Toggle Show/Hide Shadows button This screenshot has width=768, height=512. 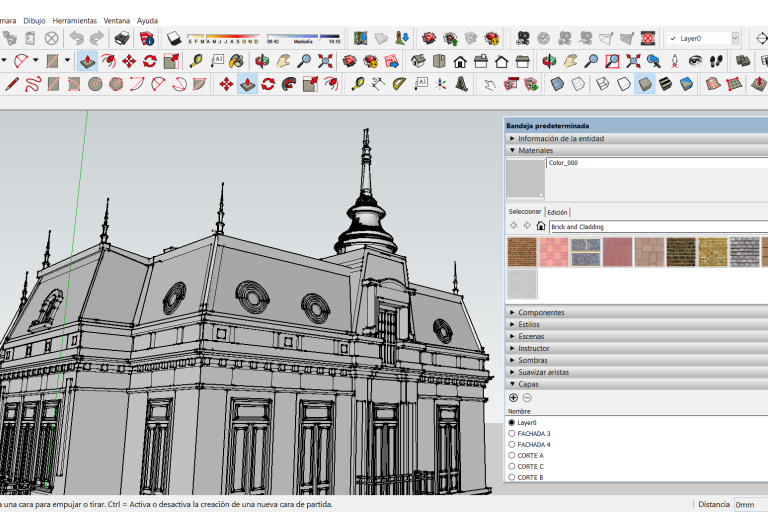click(174, 38)
